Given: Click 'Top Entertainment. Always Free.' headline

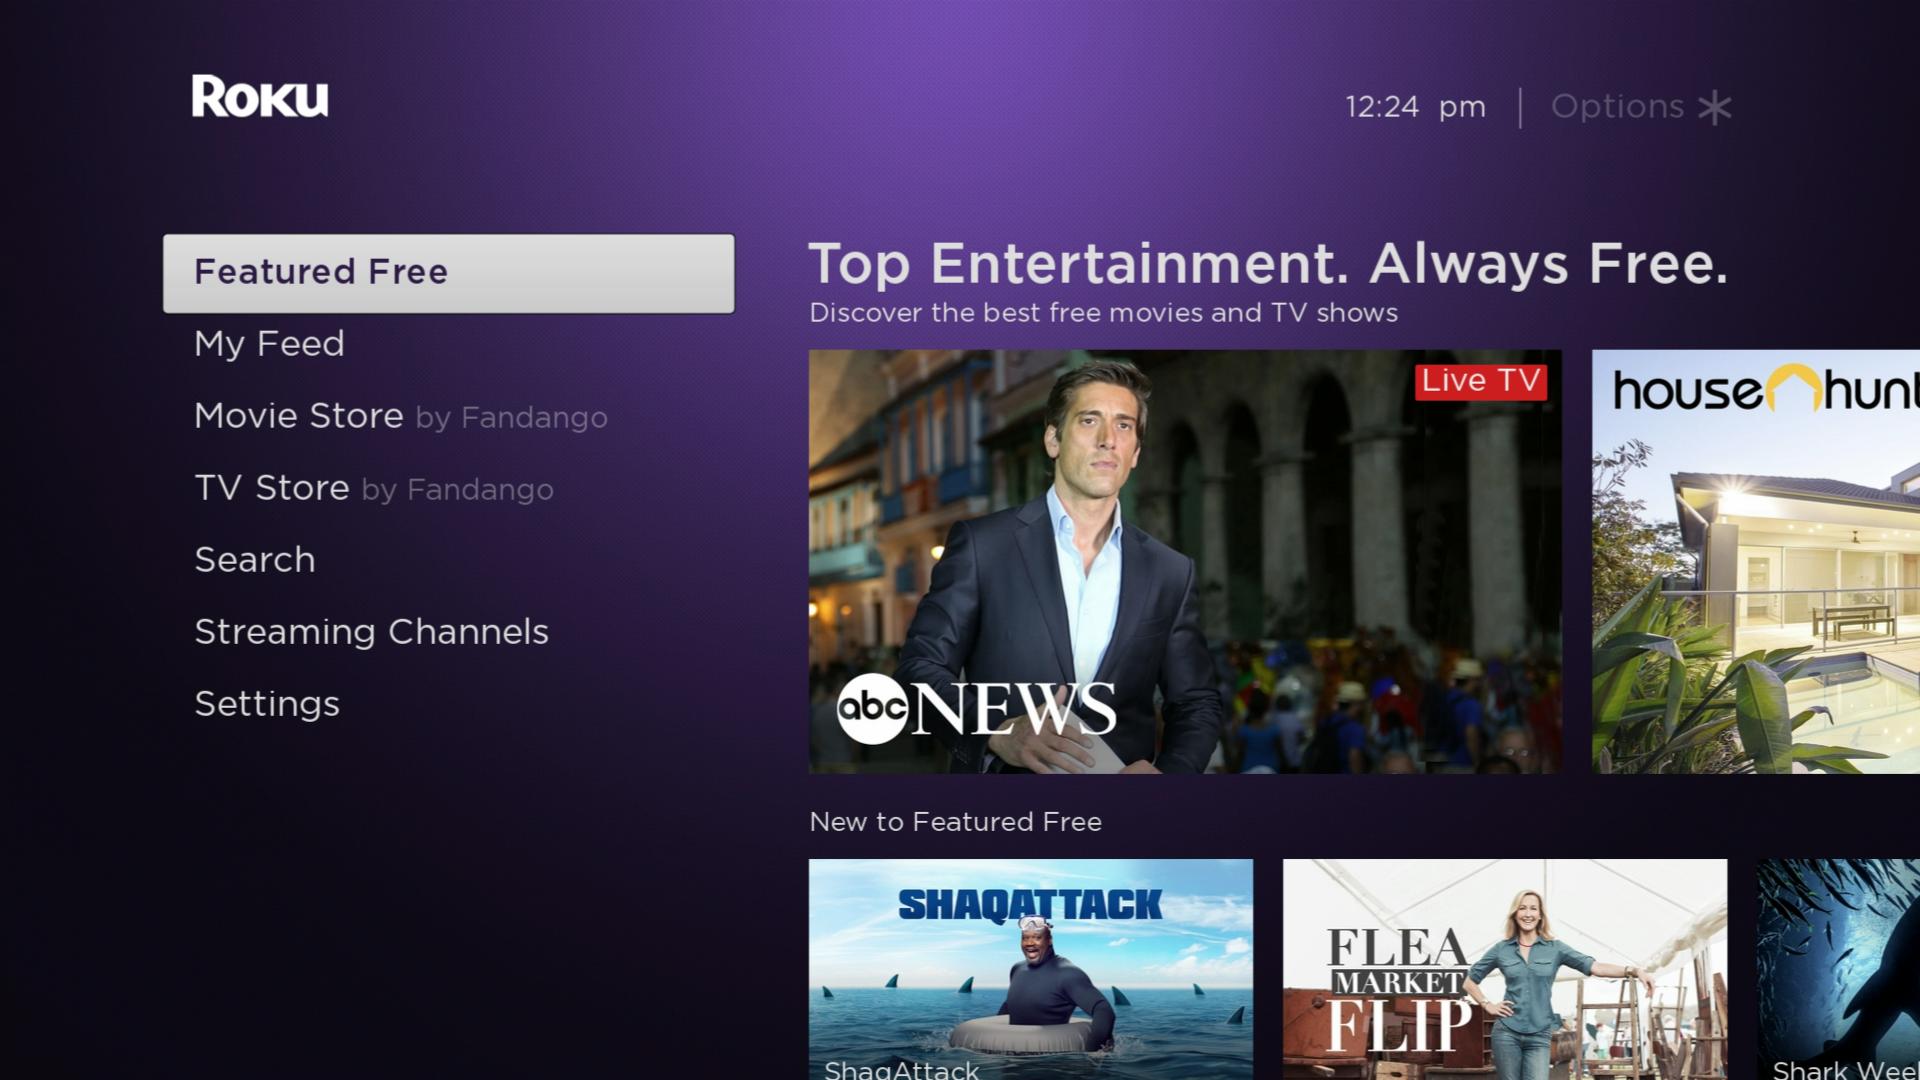Looking at the screenshot, I should 1268,264.
